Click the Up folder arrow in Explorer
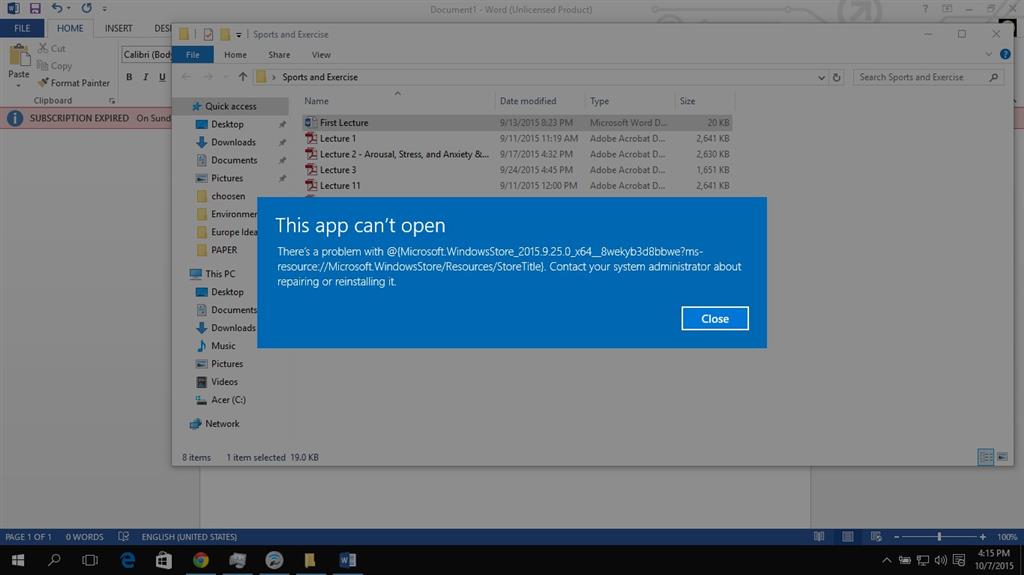The image size is (1024, 575). click(x=242, y=77)
